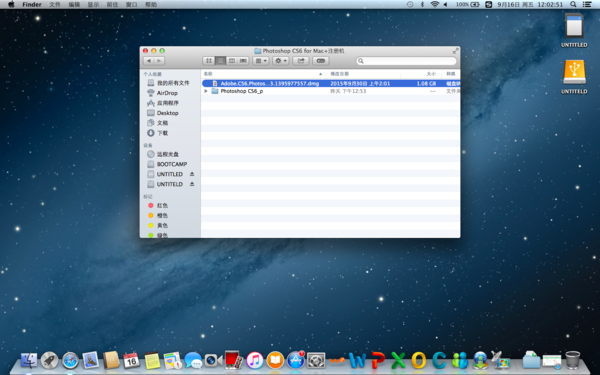This screenshot has height=375, width=600.
Task: Switch Finder window to icon view
Action: pyautogui.click(x=209, y=61)
